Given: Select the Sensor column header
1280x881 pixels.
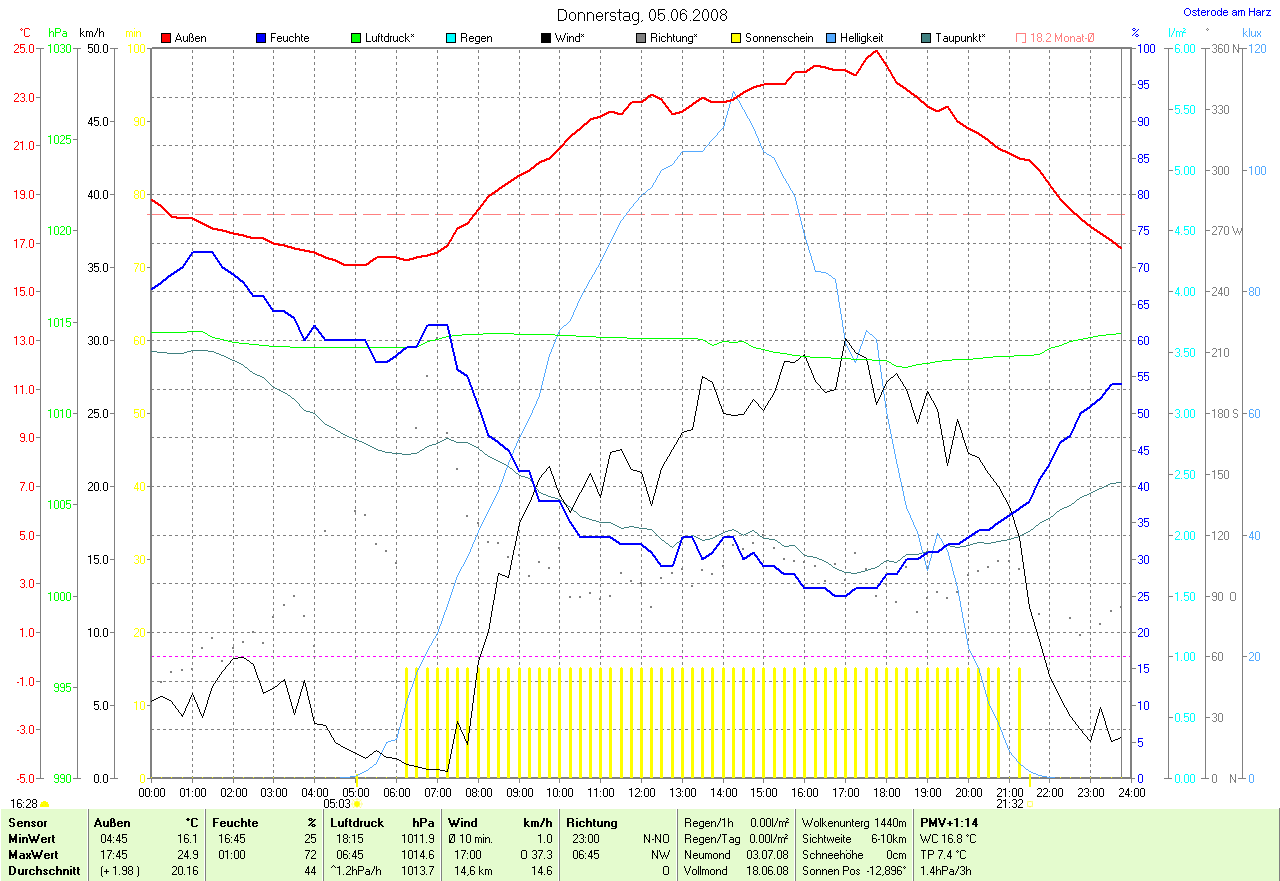Looking at the screenshot, I should [26, 822].
